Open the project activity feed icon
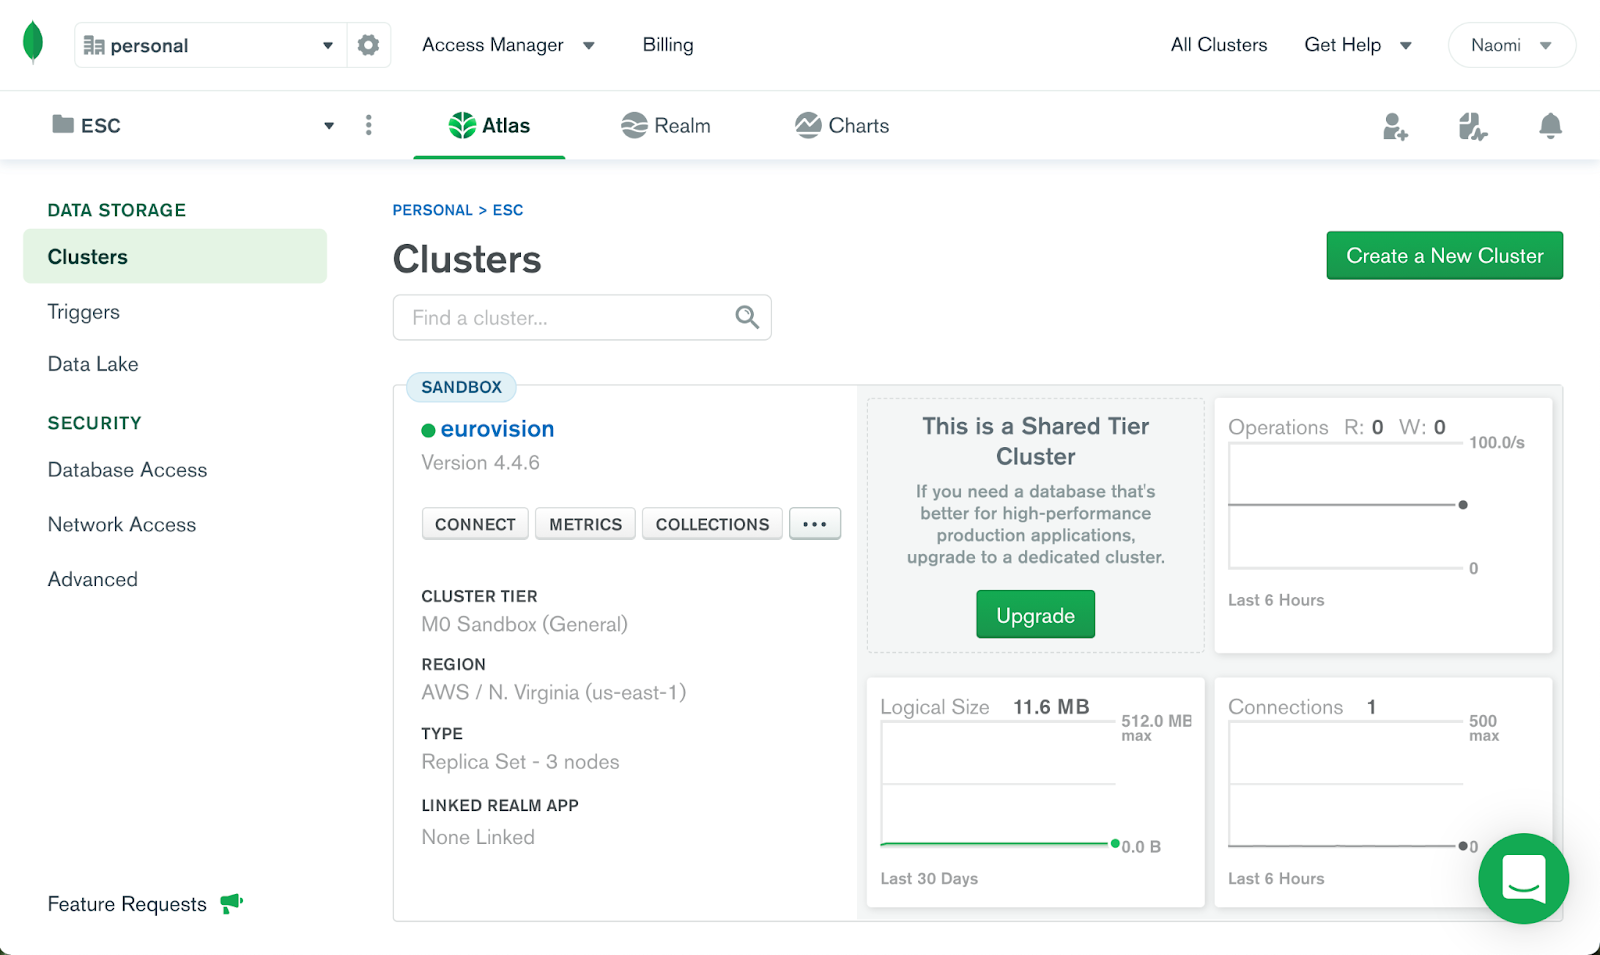This screenshot has width=1600, height=955. coord(1472,126)
